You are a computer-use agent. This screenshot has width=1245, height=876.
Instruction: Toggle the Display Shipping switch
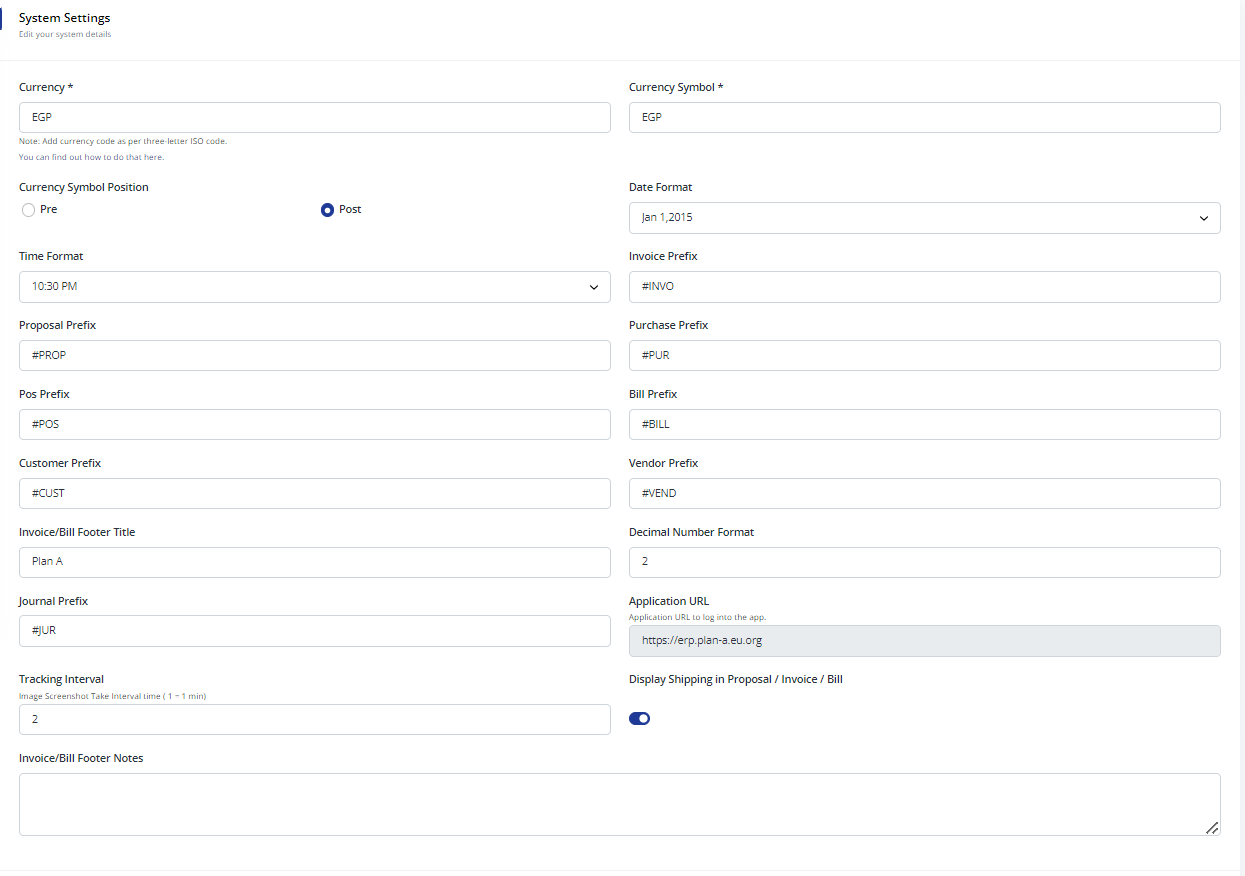[639, 718]
